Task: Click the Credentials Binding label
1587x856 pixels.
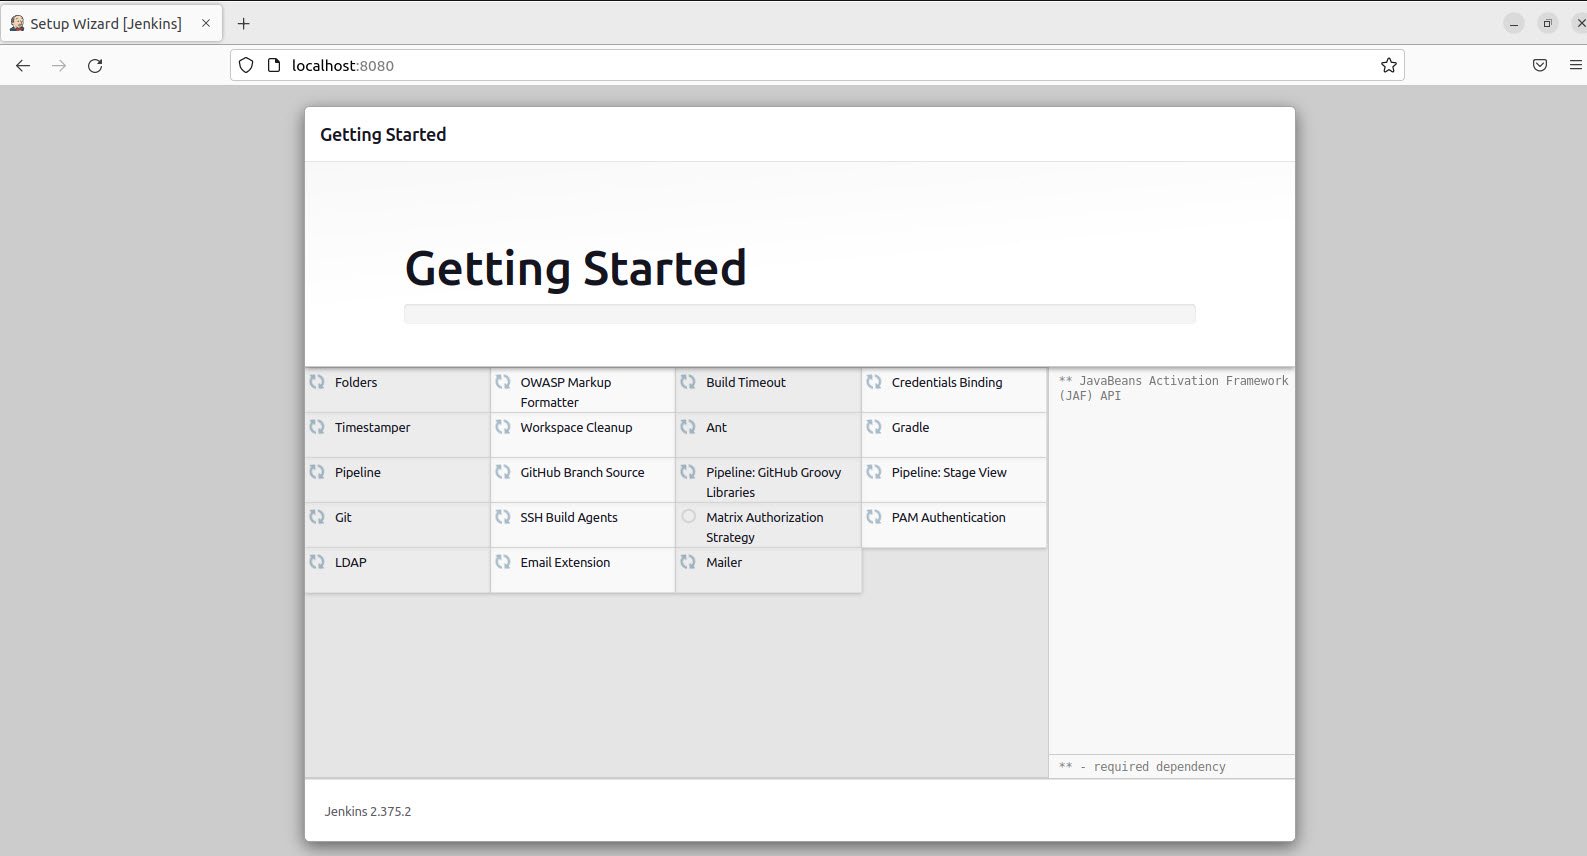Action: click(x=947, y=383)
